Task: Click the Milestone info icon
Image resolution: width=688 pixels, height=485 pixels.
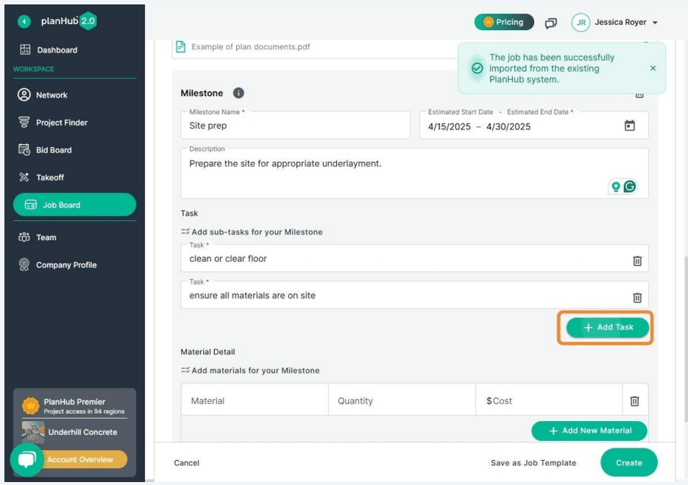Action: pyautogui.click(x=238, y=93)
